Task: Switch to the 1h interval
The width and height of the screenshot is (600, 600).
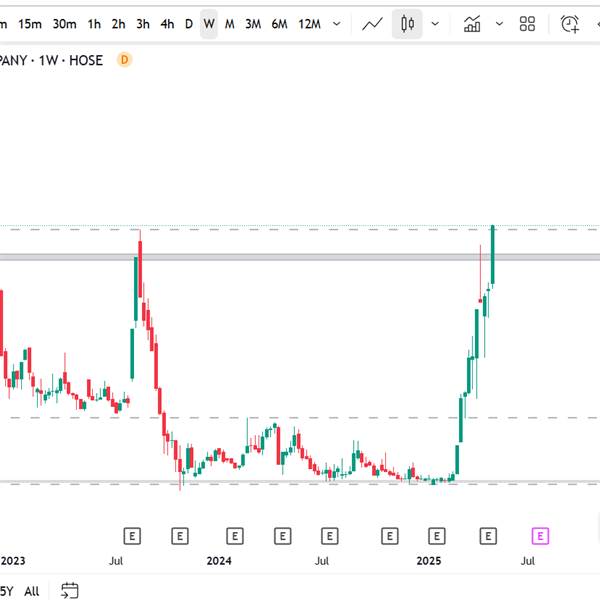Action: coord(94,24)
